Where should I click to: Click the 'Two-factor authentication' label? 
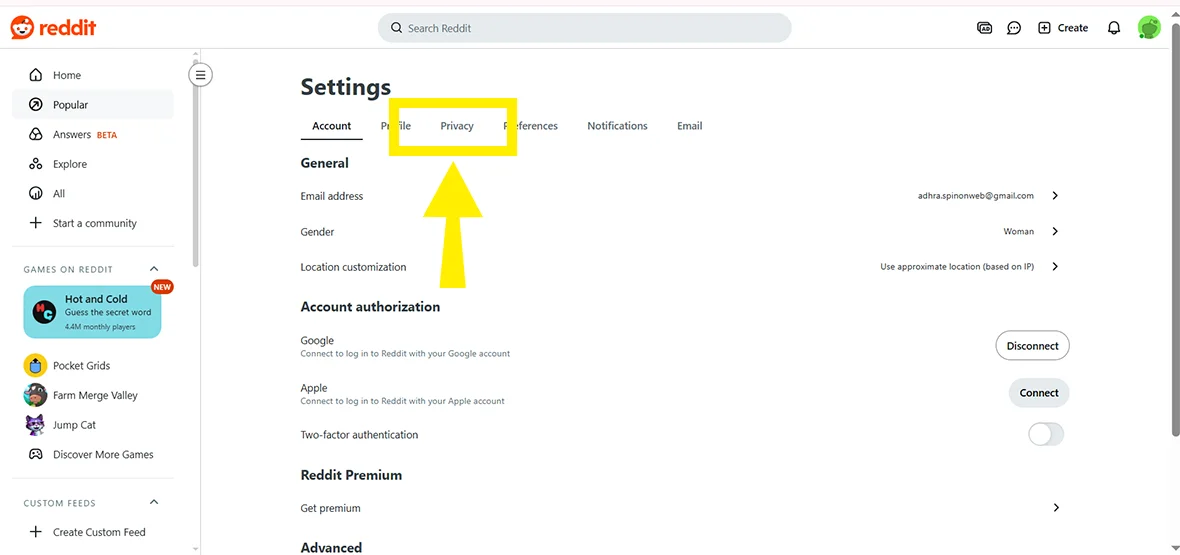(359, 435)
